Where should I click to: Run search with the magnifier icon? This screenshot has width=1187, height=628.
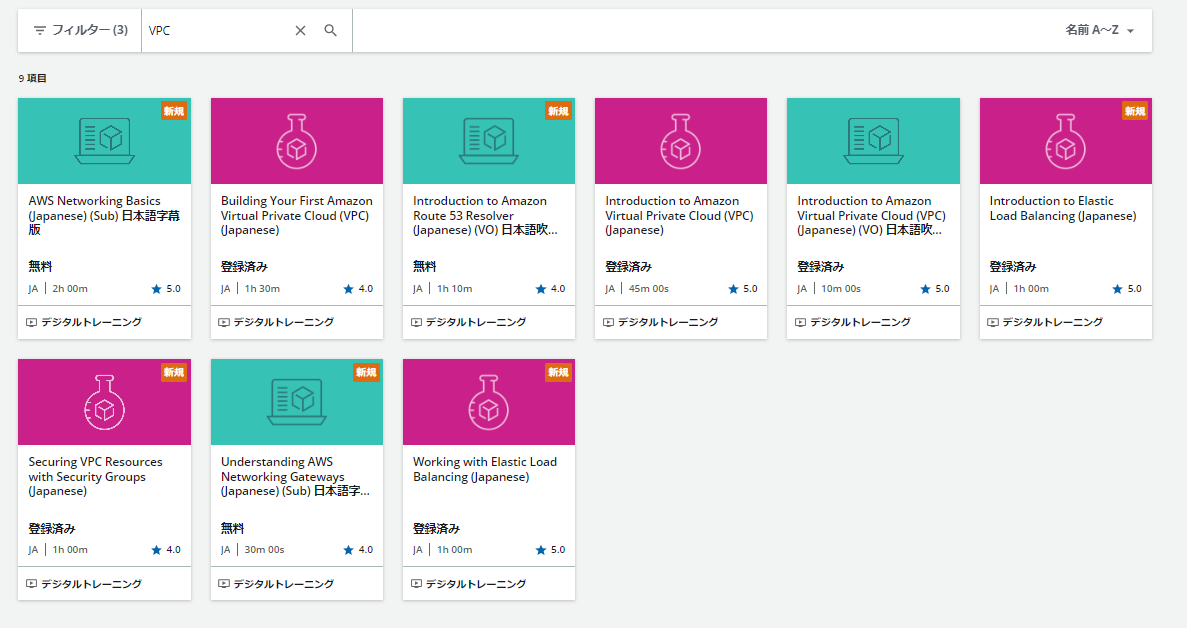(x=331, y=30)
